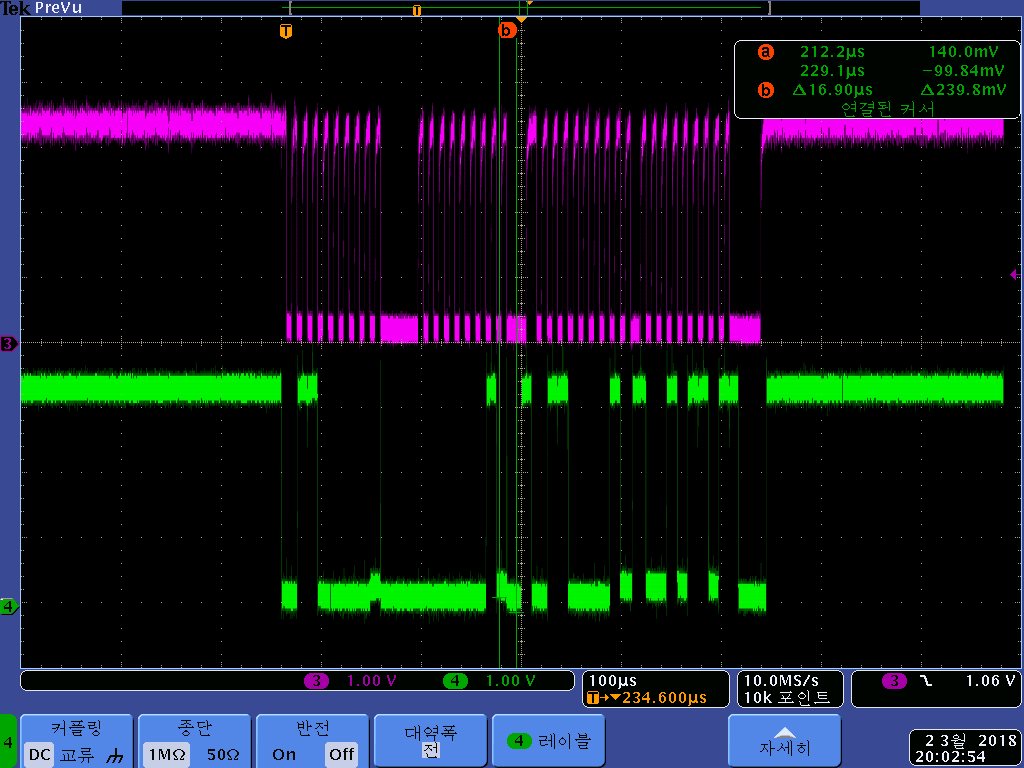Click channel 3 1.00 V scale value

point(372,681)
